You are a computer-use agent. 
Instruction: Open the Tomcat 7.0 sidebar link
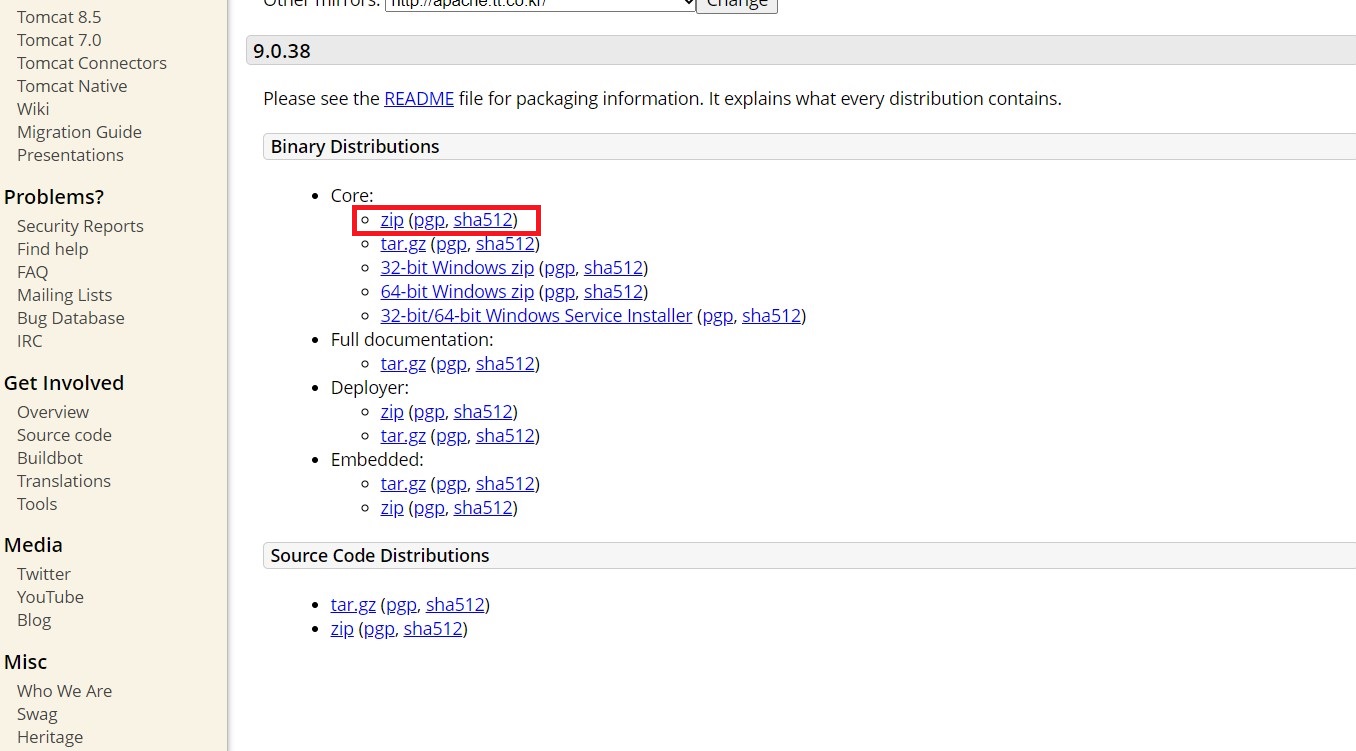tap(59, 40)
